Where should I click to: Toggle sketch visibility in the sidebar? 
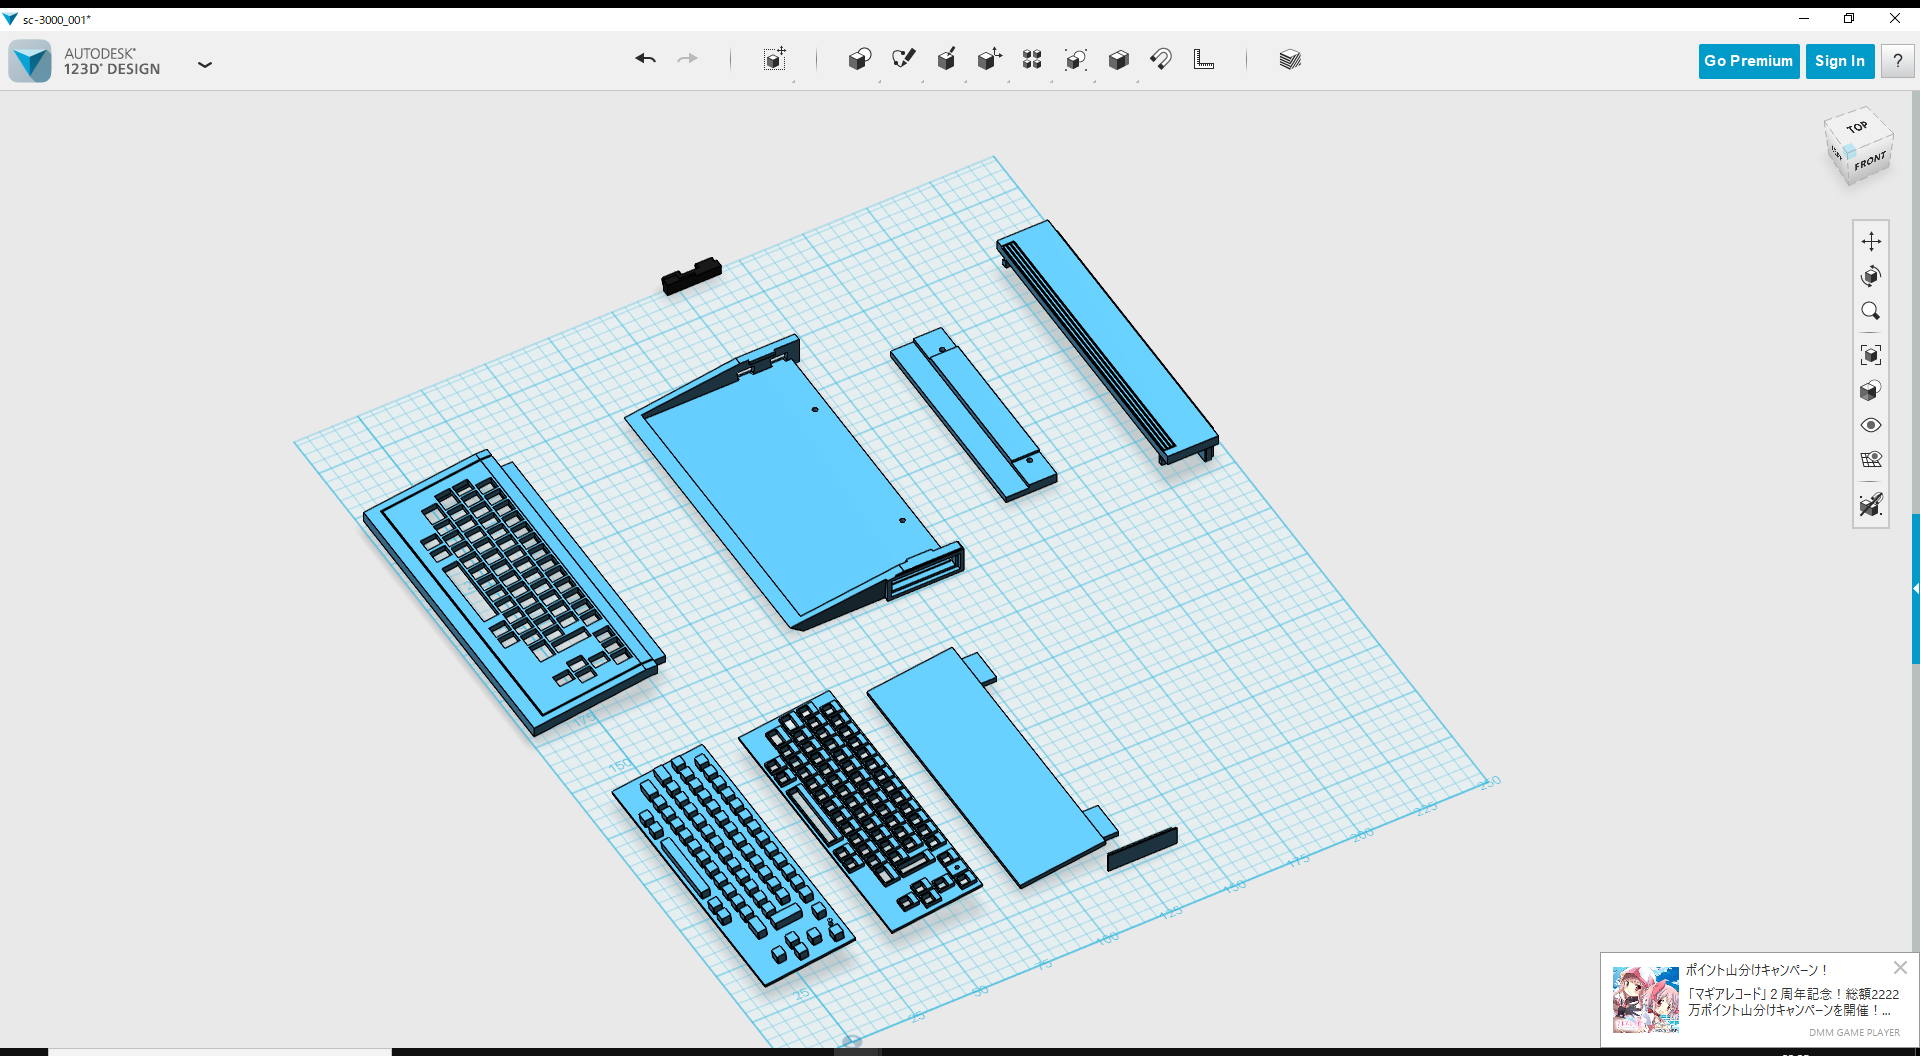[1871, 505]
